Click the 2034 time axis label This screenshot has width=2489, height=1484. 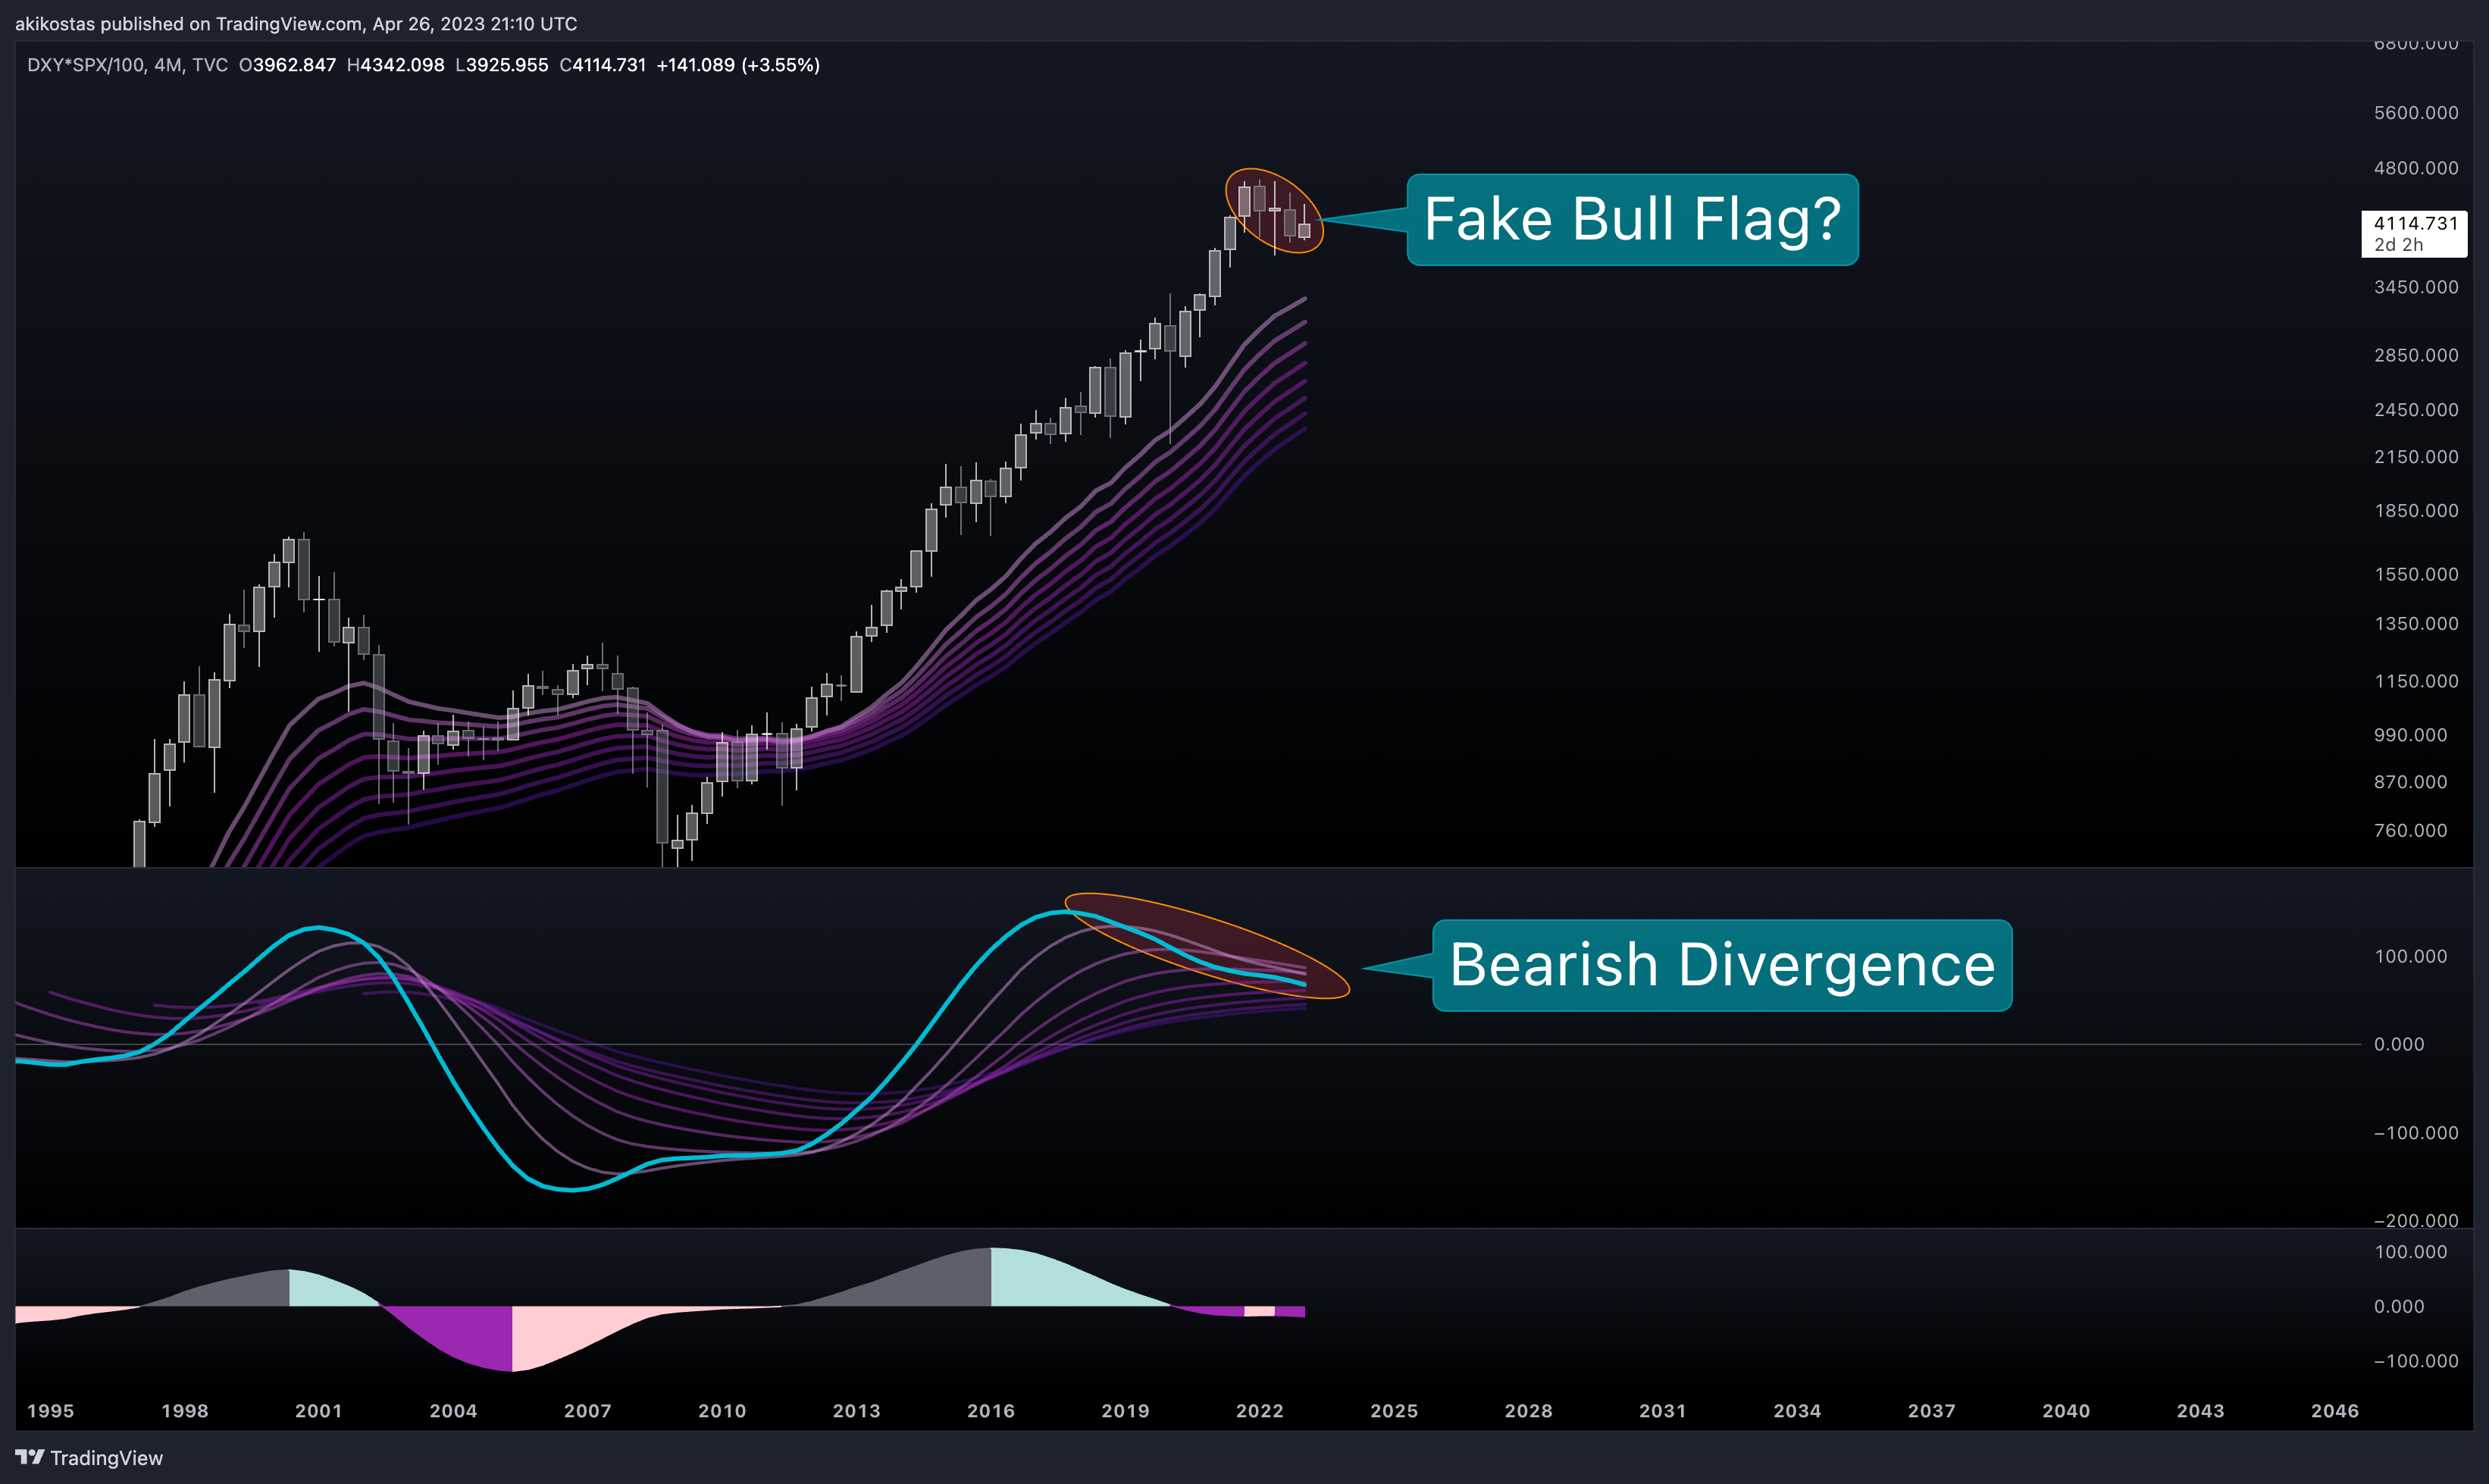coord(1798,1411)
